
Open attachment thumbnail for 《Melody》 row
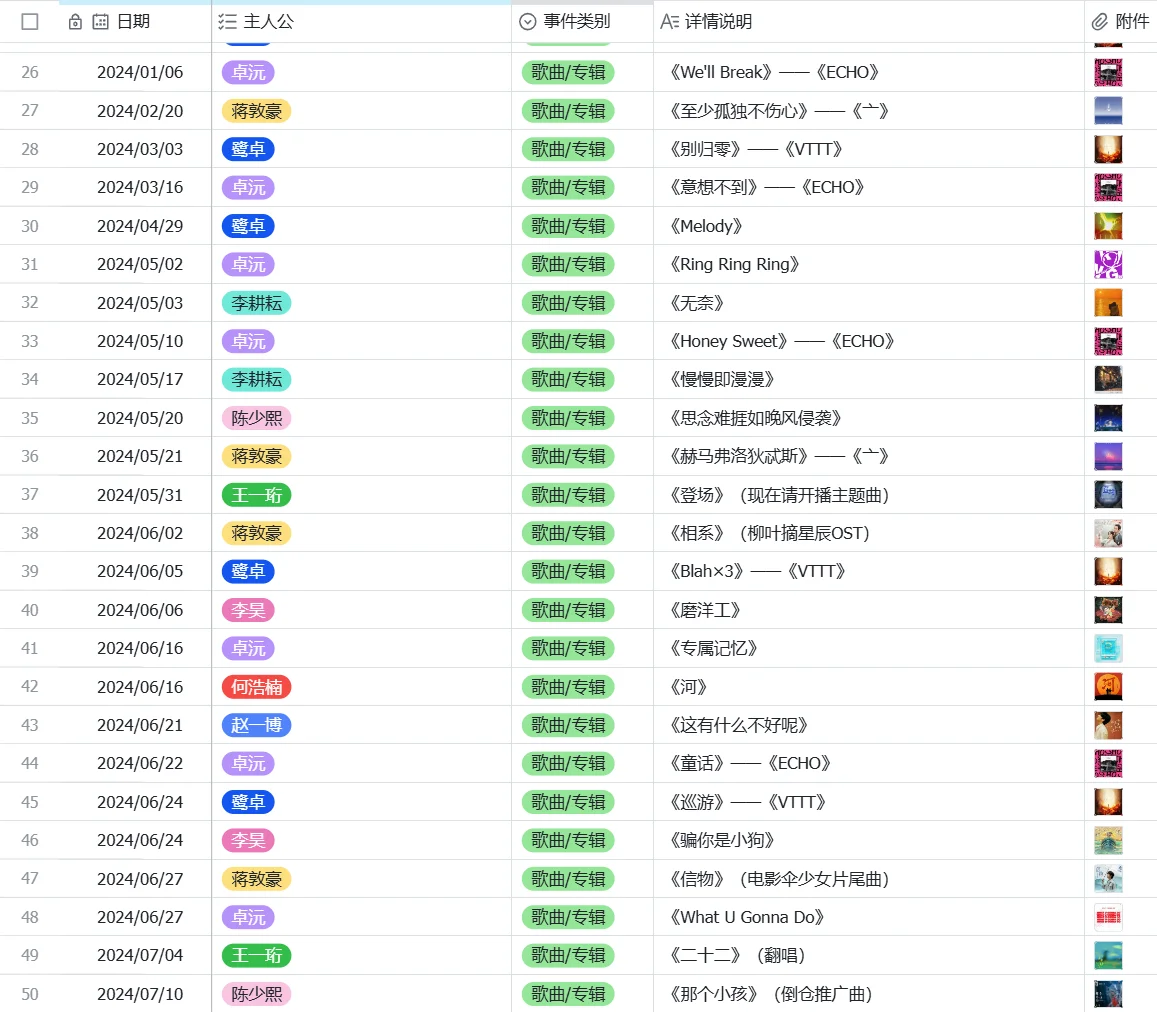1108,226
